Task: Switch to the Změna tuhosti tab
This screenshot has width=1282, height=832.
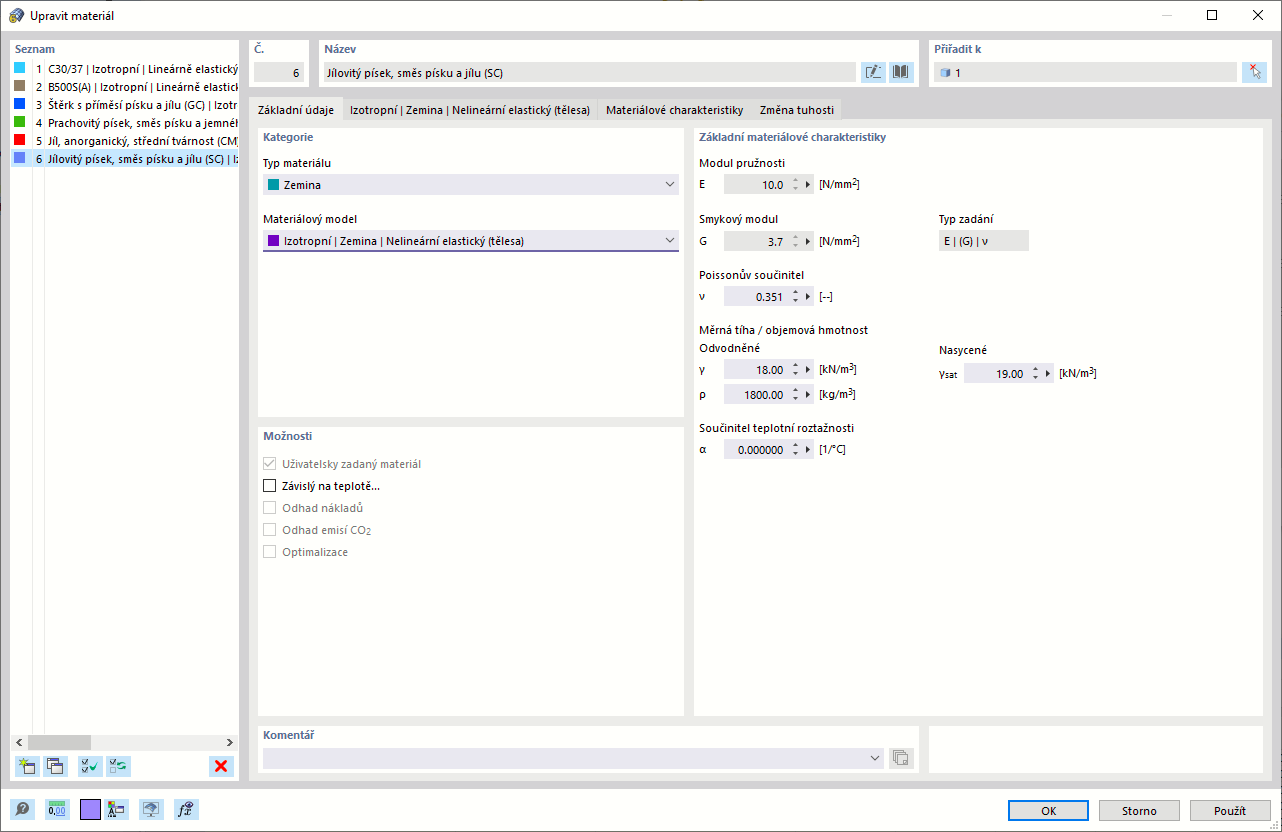Action: (x=797, y=110)
